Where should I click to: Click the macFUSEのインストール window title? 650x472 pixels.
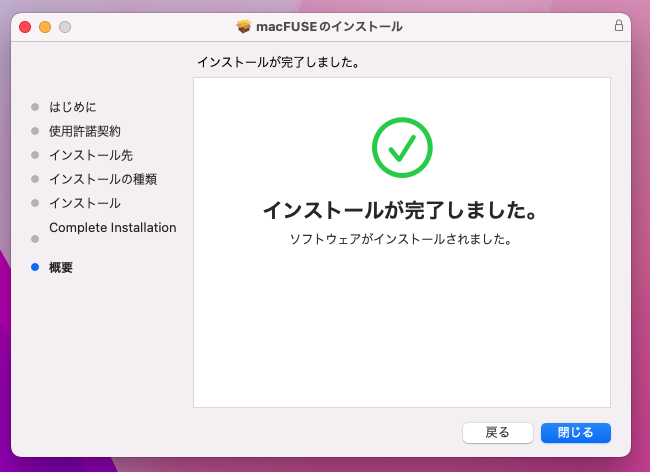pyautogui.click(x=329, y=26)
